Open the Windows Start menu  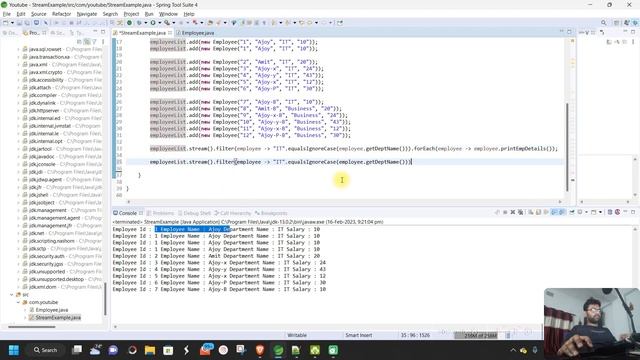(x=13, y=350)
